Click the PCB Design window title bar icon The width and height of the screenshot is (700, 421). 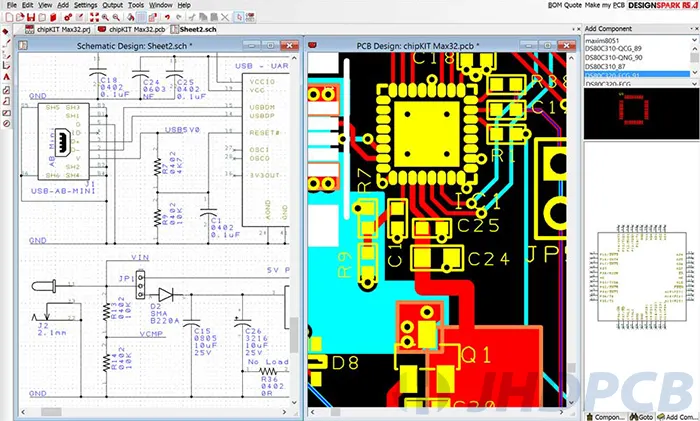(x=313, y=45)
